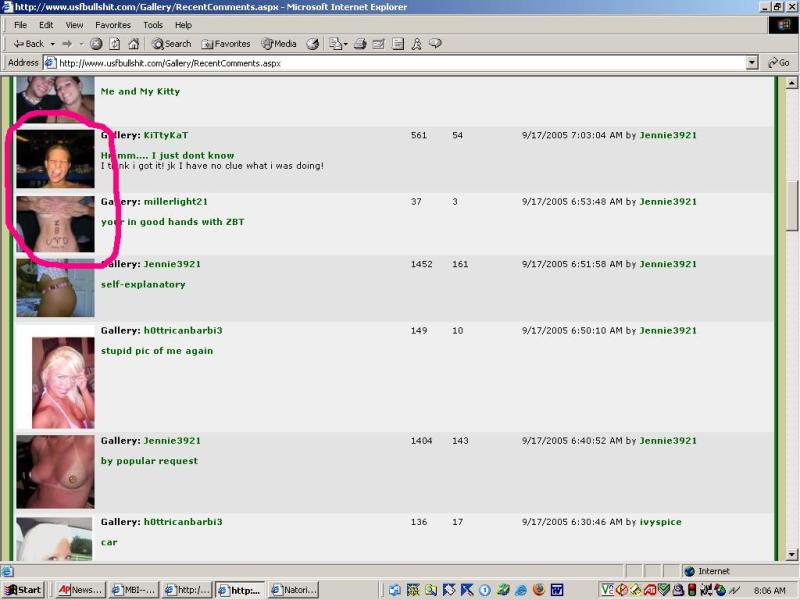Viewport: 800px width, 600px height.
Task: Open the Media bar
Action: (x=279, y=44)
